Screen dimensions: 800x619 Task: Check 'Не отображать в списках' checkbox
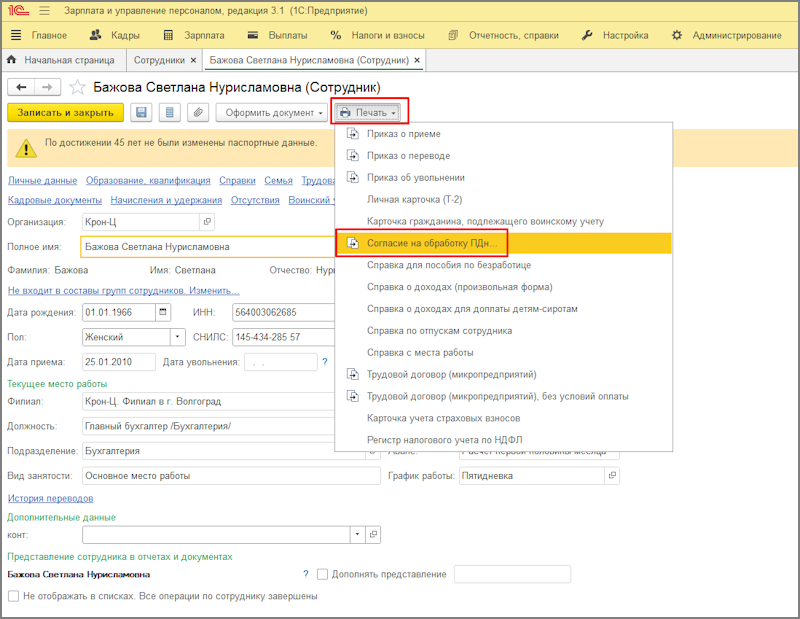click(x=13, y=596)
